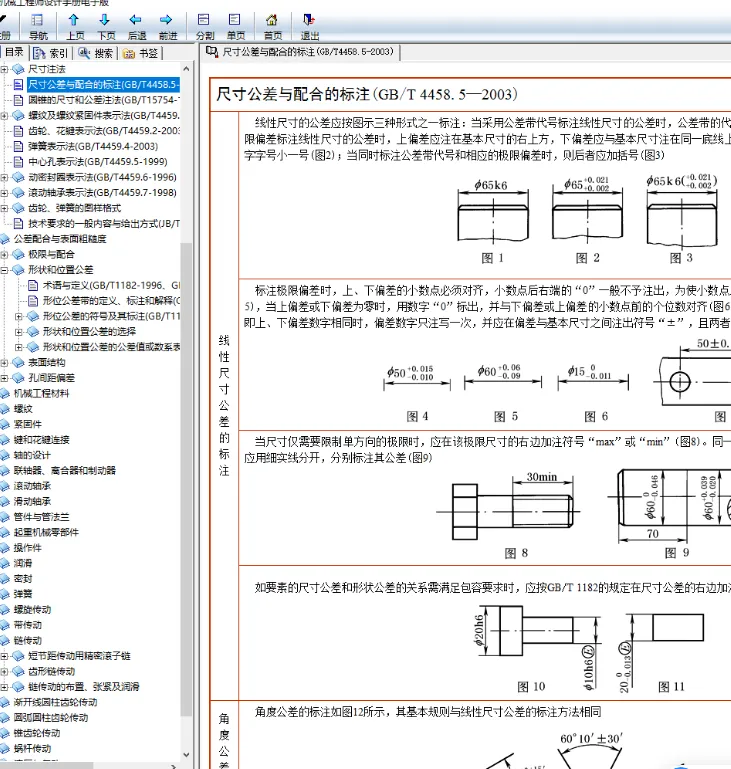Click the 单页 single page icon
The width and height of the screenshot is (731, 769).
point(235,20)
